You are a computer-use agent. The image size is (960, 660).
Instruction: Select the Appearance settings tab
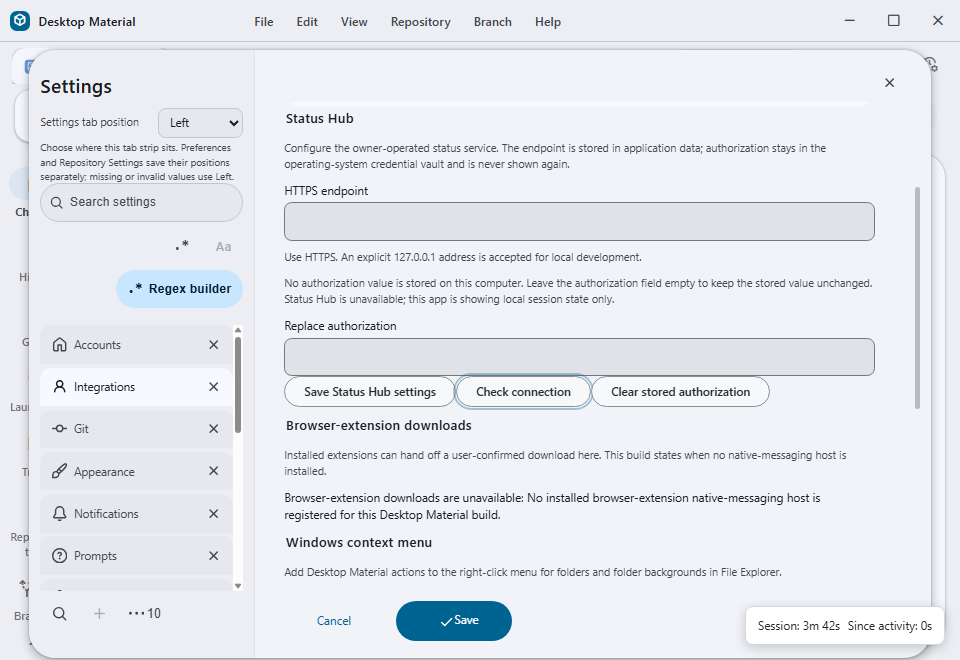click(x=136, y=471)
